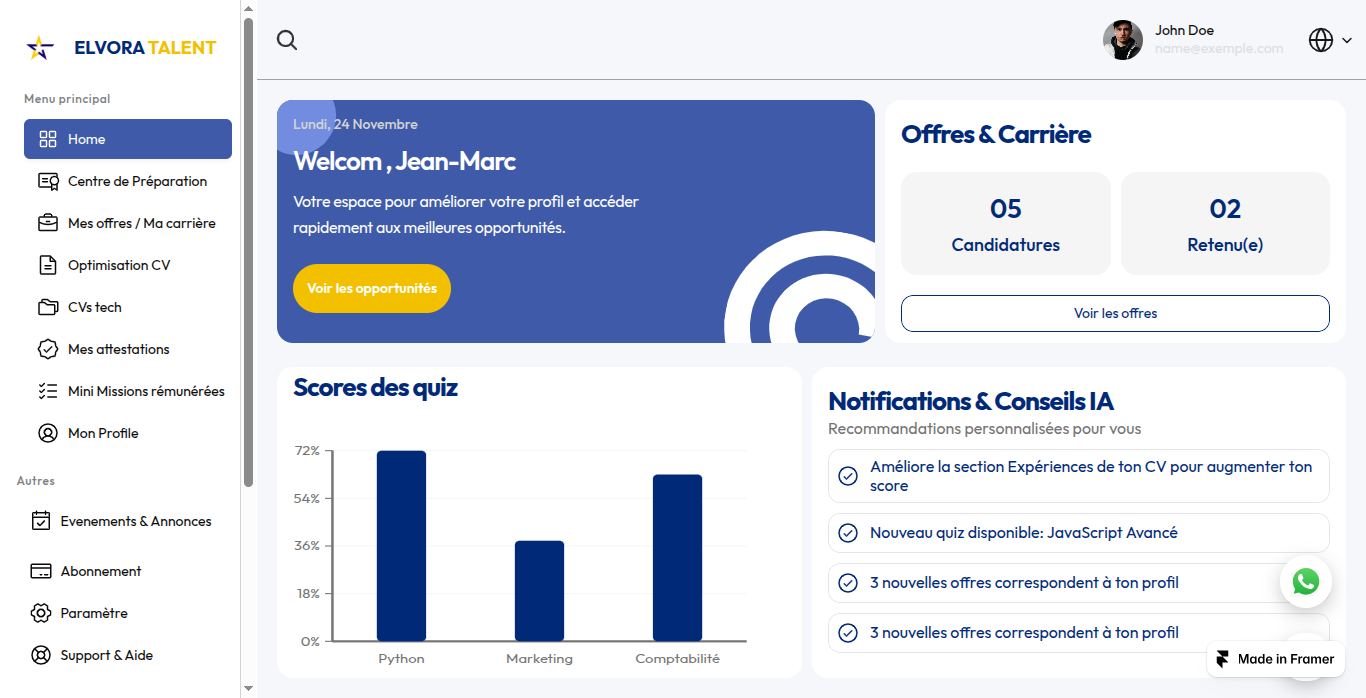Open John Doe profile menu
The height and width of the screenshot is (698, 1366).
pos(1192,40)
